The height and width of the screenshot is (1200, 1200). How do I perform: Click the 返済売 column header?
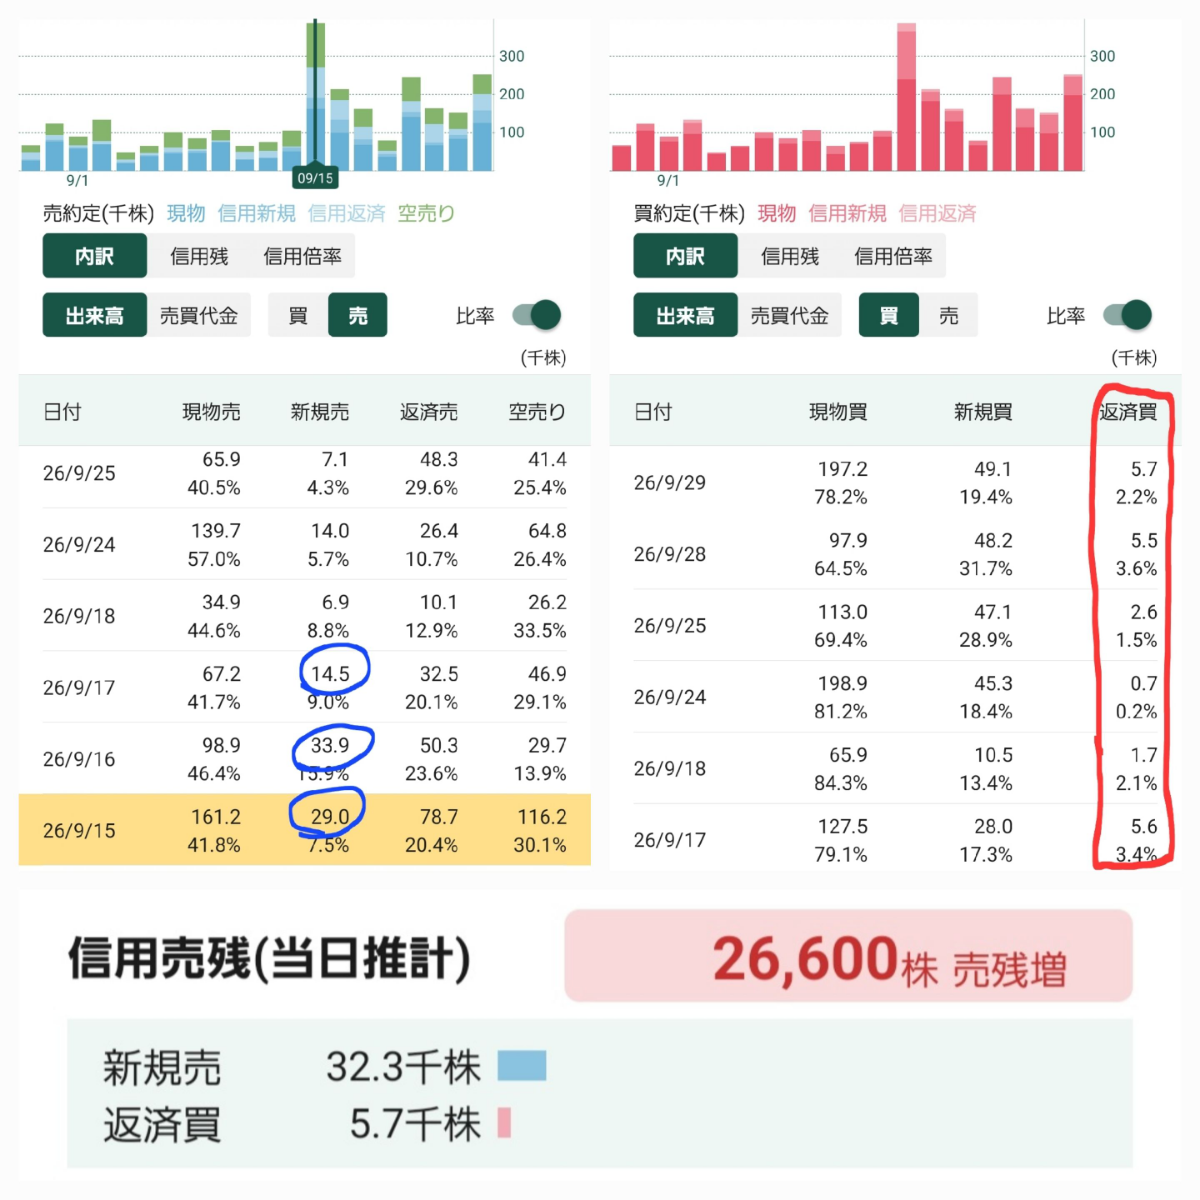pyautogui.click(x=429, y=411)
